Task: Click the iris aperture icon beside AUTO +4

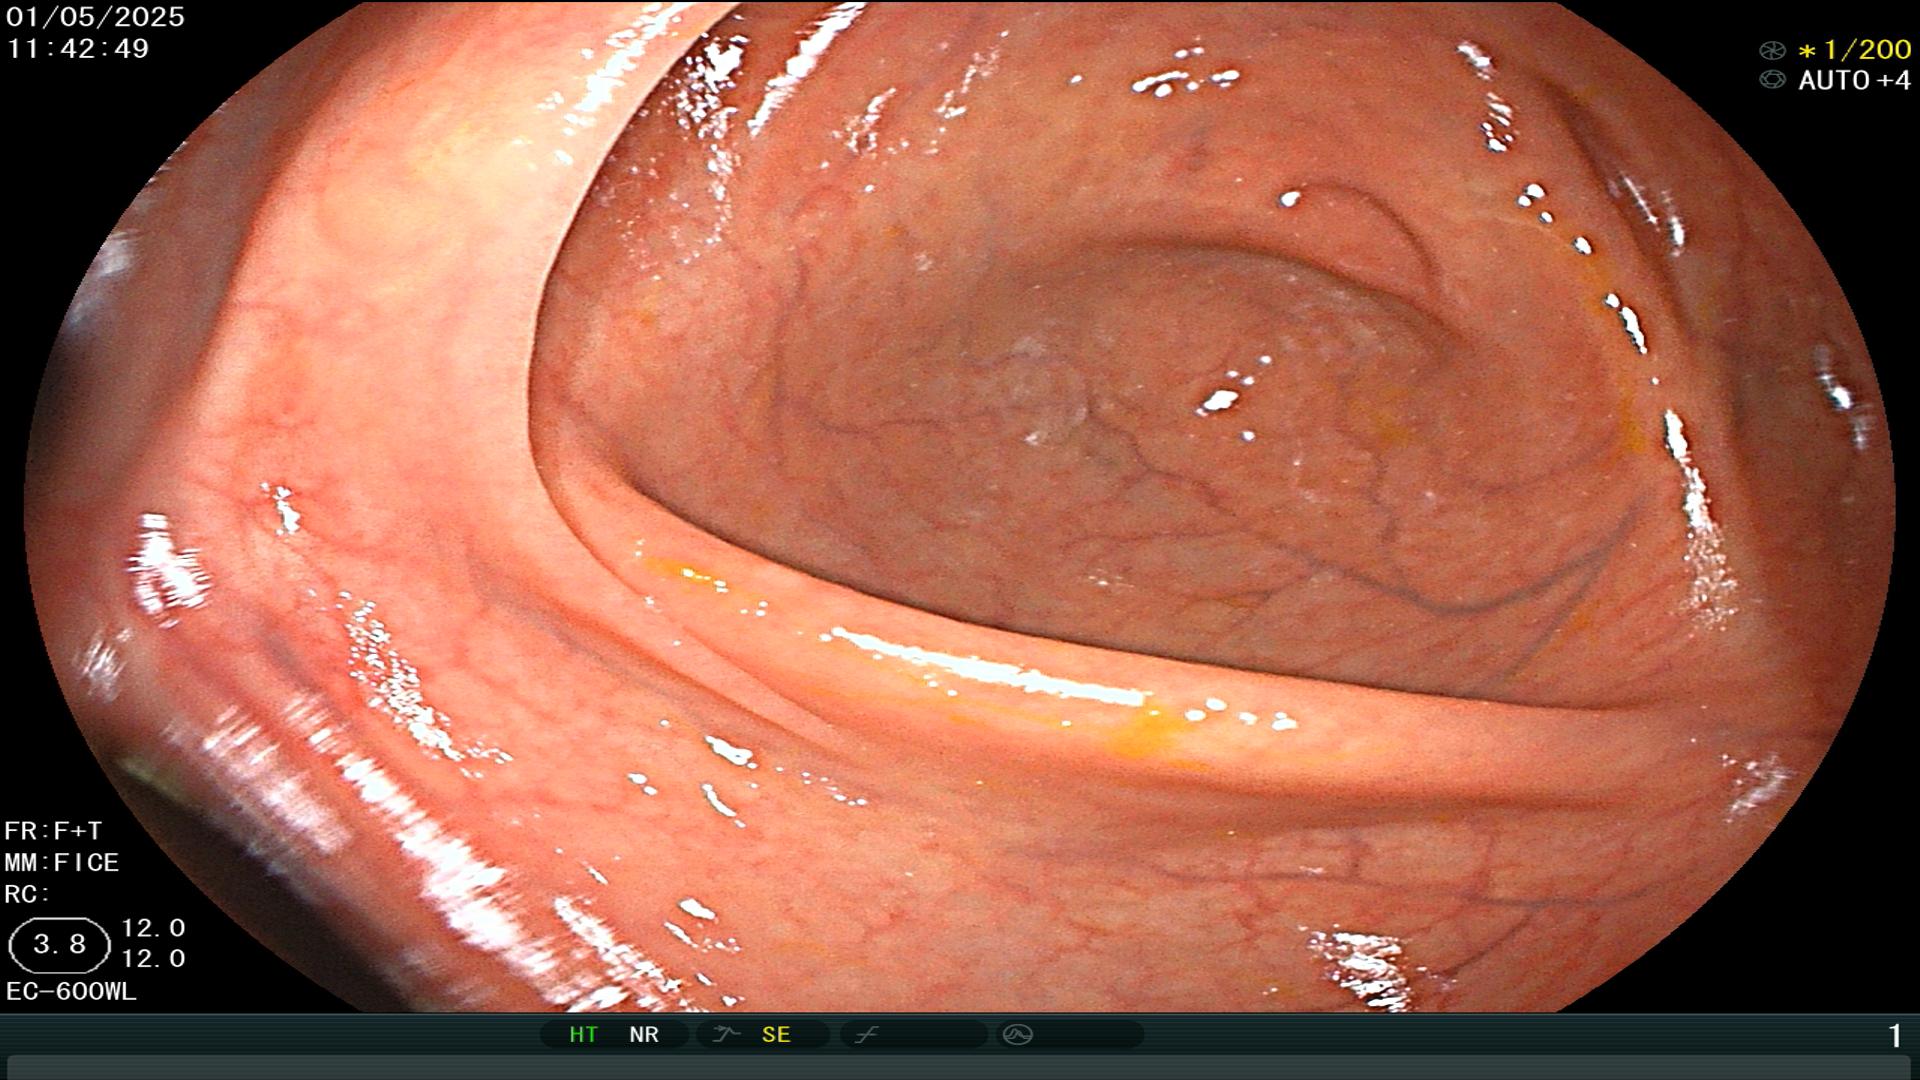Action: (1772, 80)
